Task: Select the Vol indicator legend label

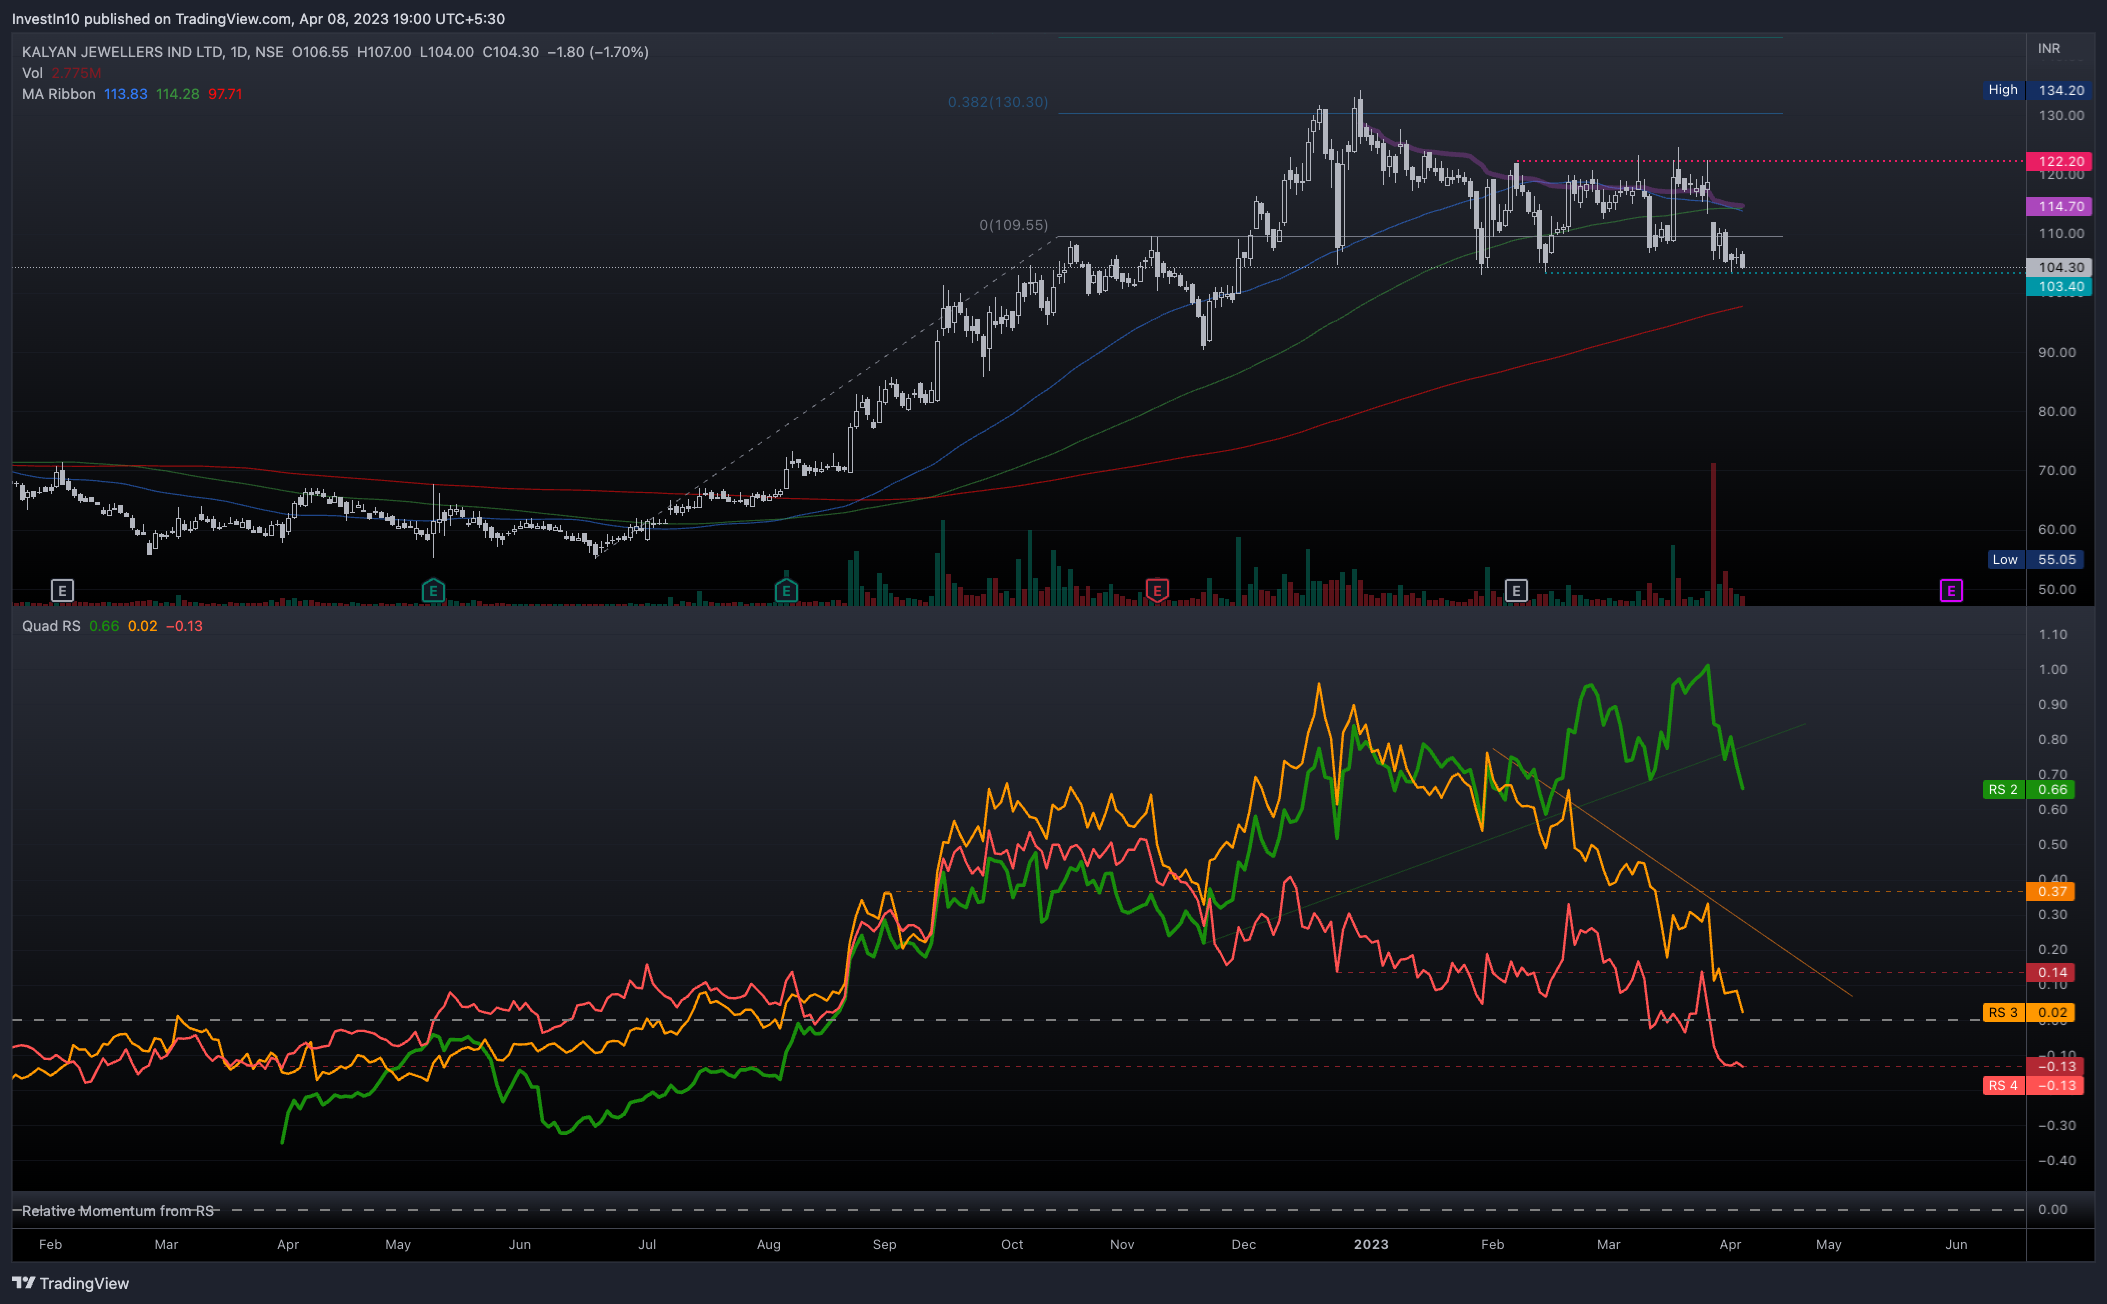Action: pyautogui.click(x=32, y=73)
